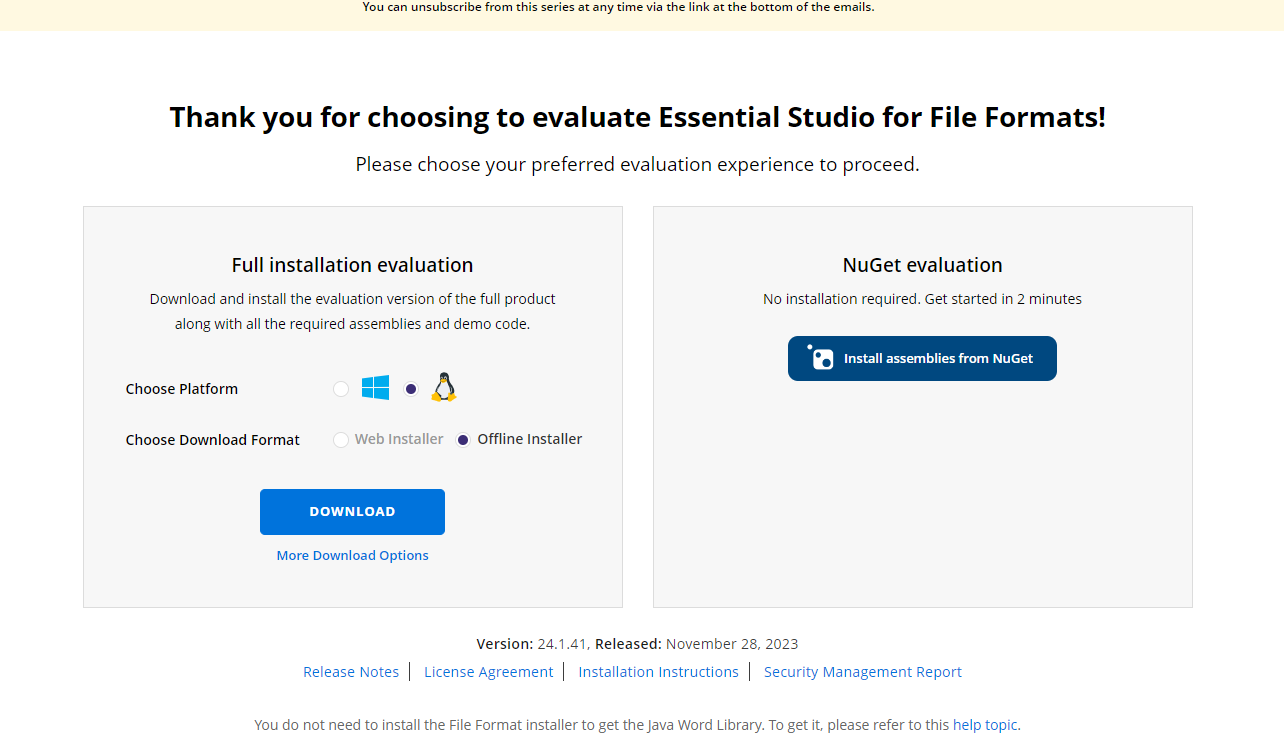Open More Download Options
Image resolution: width=1284 pixels, height=739 pixels.
(352, 555)
